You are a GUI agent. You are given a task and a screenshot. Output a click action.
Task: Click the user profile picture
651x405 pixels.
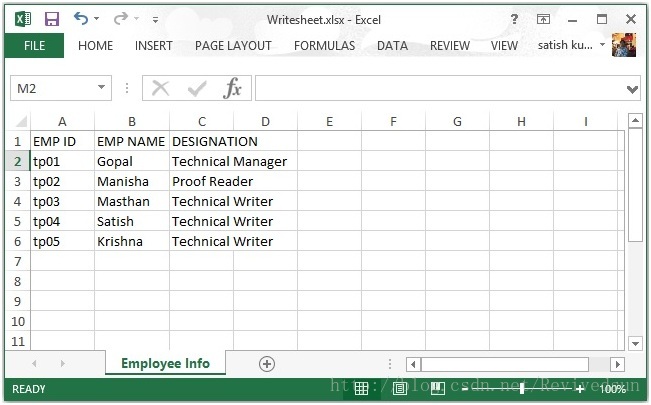(624, 45)
